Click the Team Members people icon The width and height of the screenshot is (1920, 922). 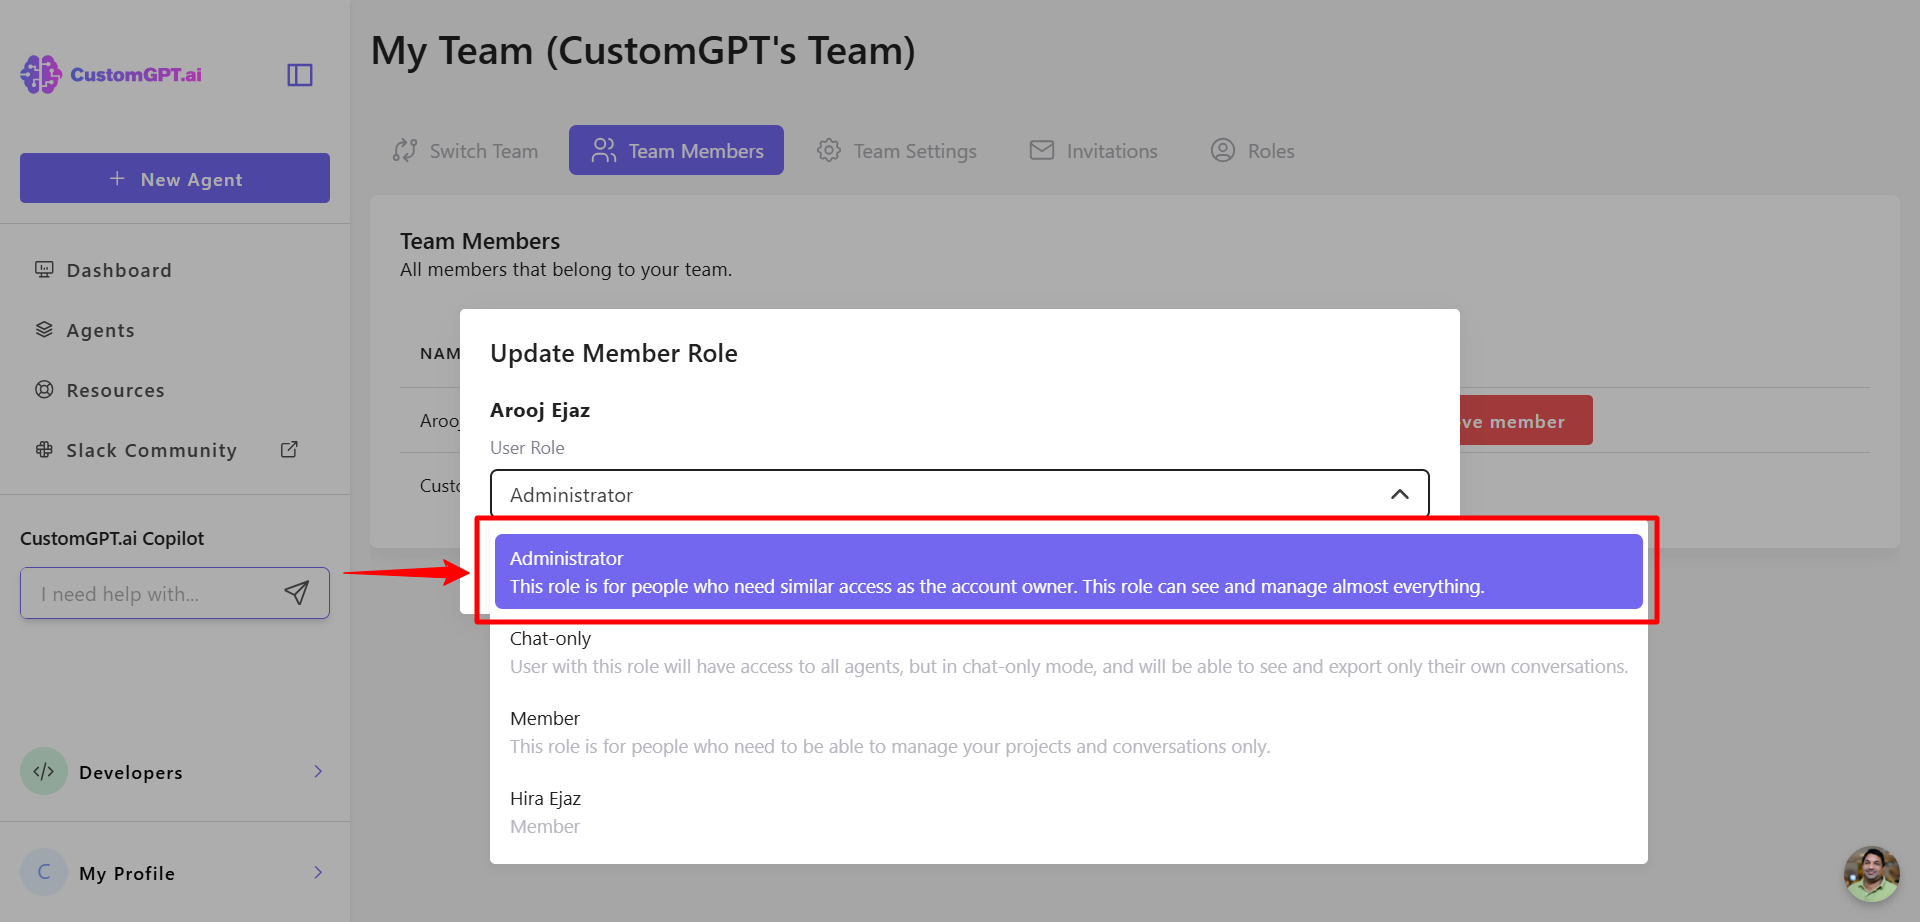point(604,150)
